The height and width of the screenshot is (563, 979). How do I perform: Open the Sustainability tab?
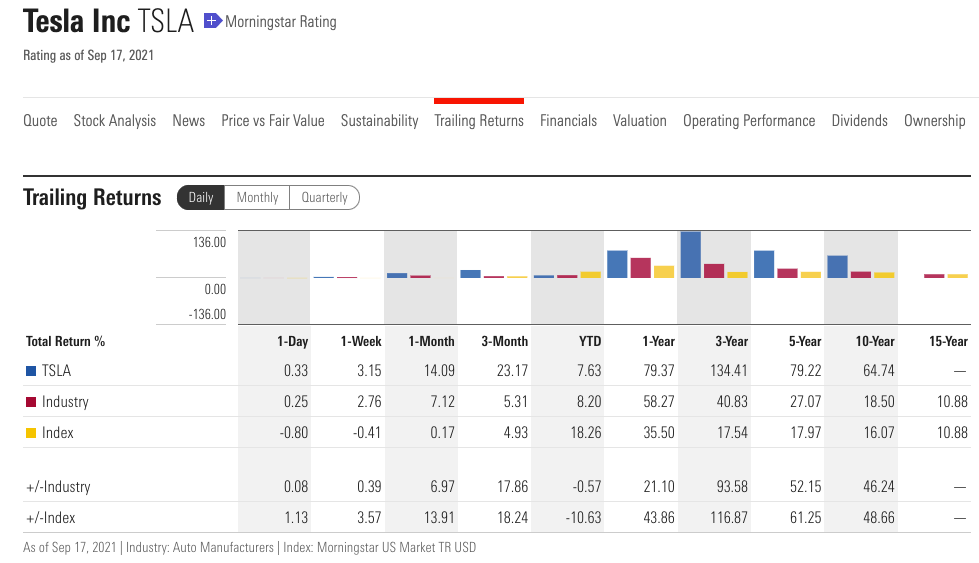coord(380,120)
